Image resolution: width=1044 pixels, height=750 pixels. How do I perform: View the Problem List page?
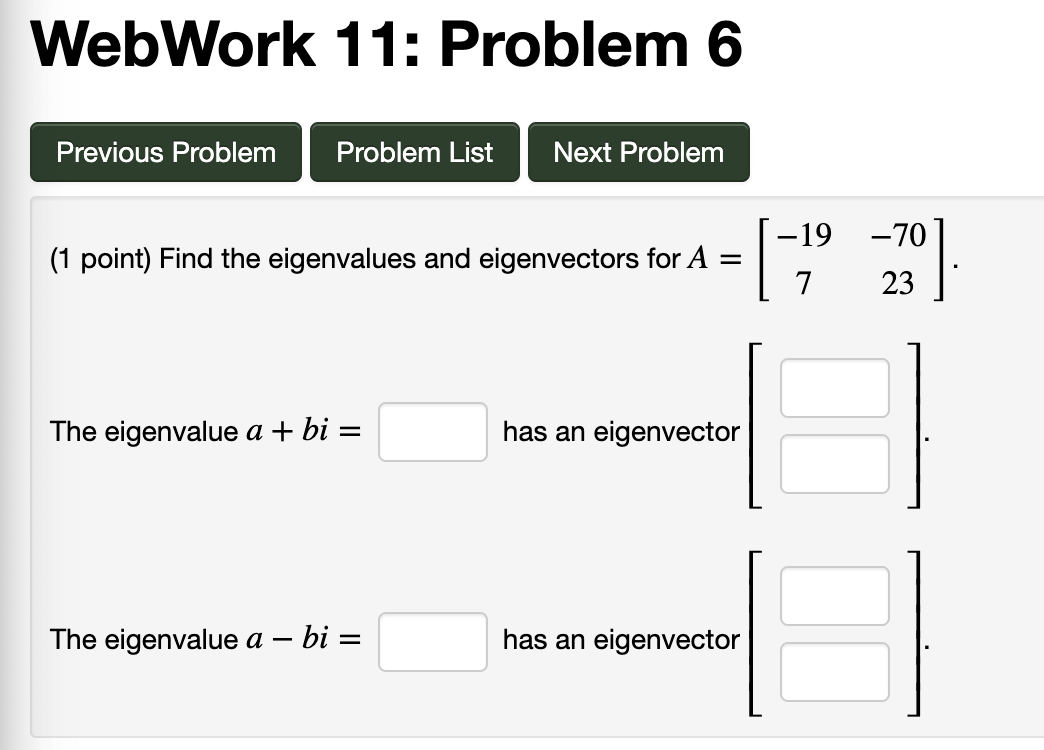[414, 152]
